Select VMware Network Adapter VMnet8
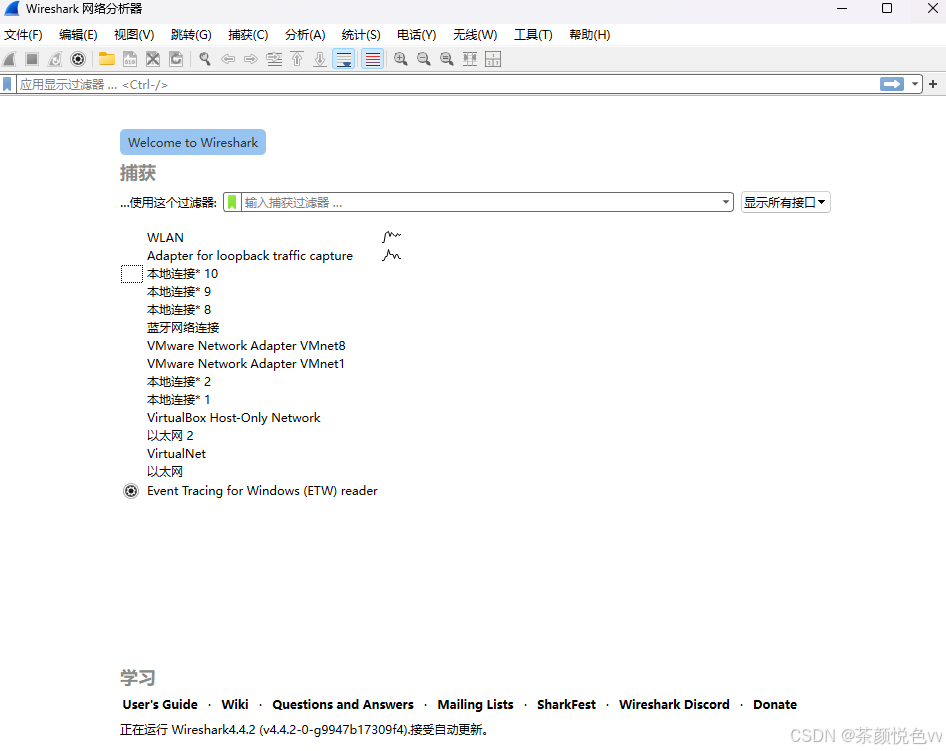Screen dimensions: 946x751 tap(246, 346)
